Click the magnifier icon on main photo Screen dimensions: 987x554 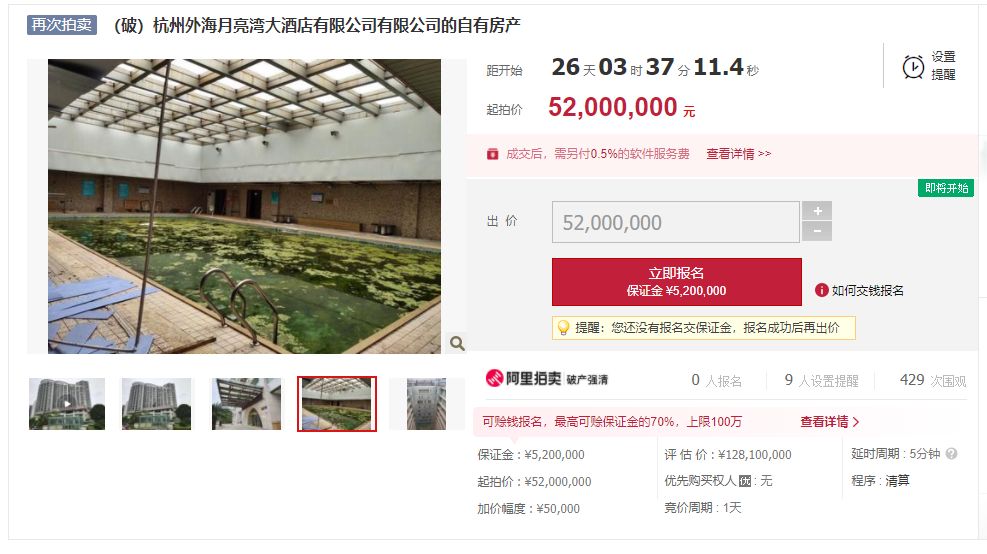click(457, 343)
